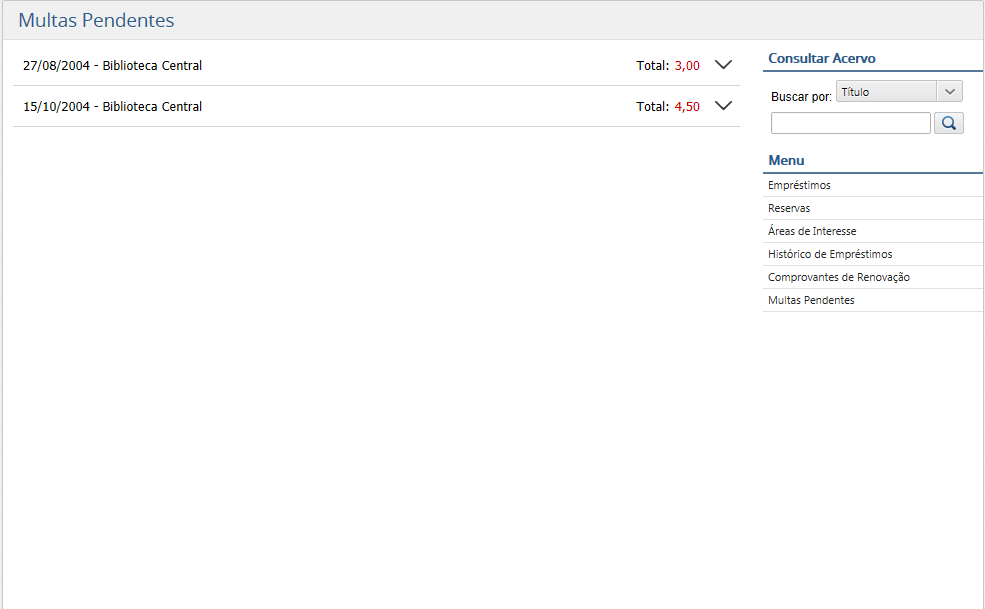
Task: Click the Buscar por label
Action: click(801, 97)
